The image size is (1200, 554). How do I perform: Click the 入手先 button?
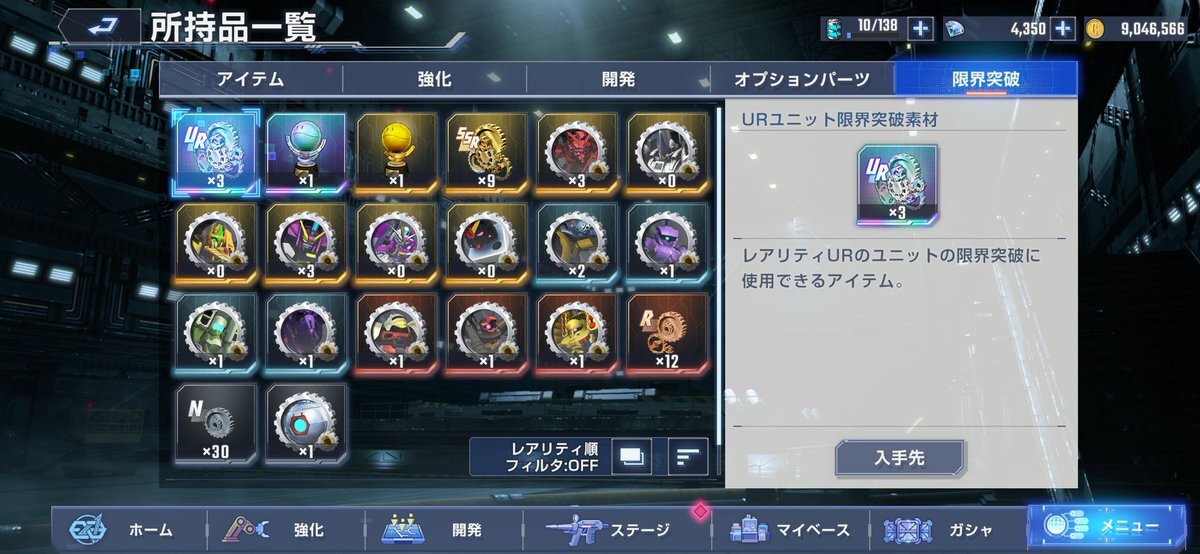(901, 457)
